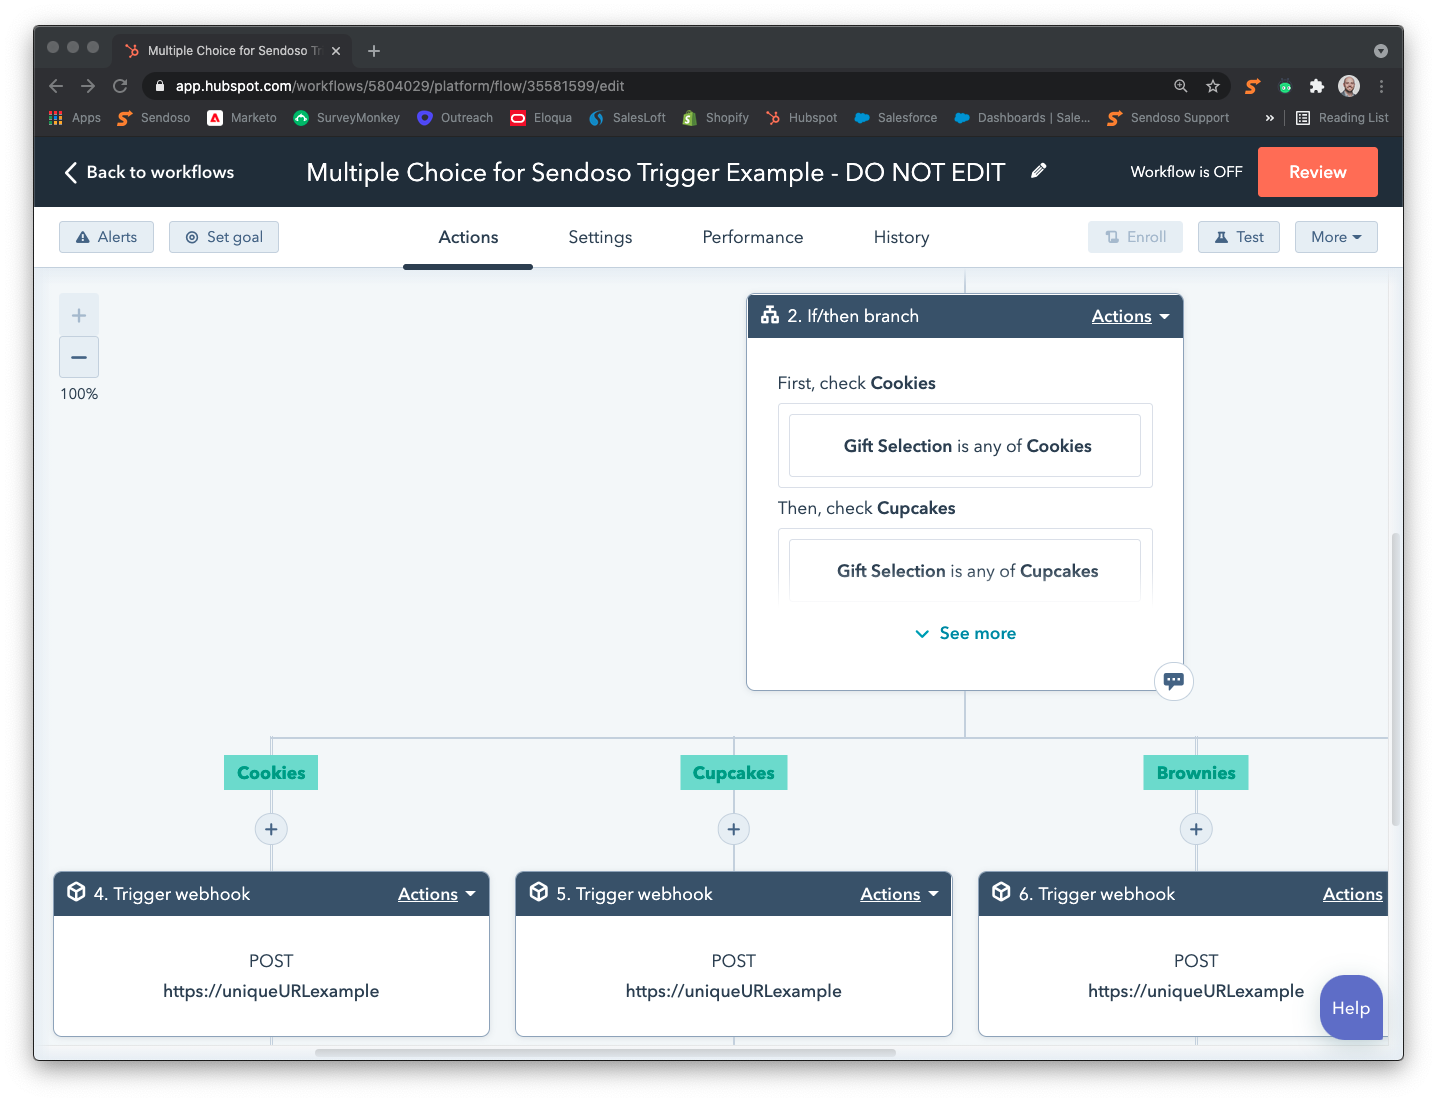Go back to workflows

[x=149, y=172]
